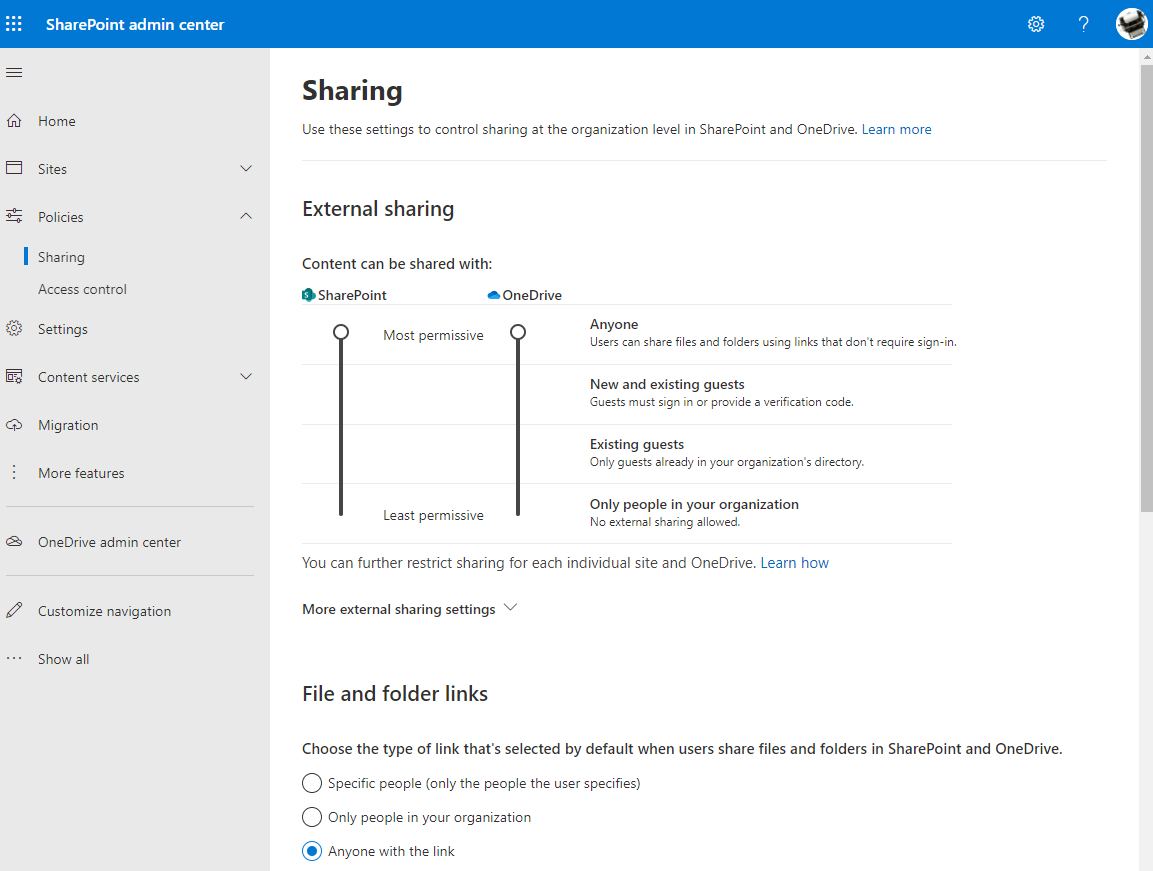The image size is (1153, 871).
Task: Open More features in navigation
Action: coord(81,473)
